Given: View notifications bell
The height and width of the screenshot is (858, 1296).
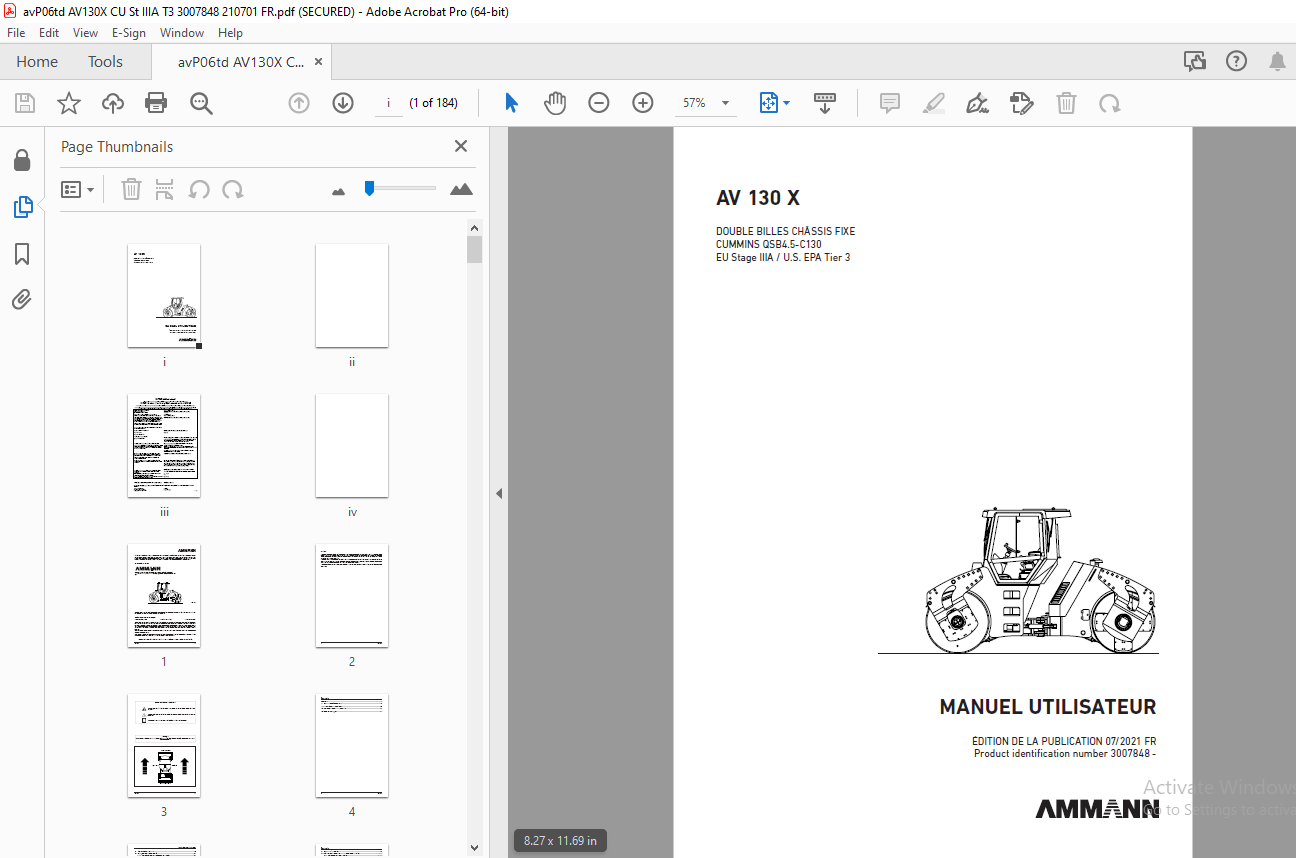Looking at the screenshot, I should pos(1277,62).
